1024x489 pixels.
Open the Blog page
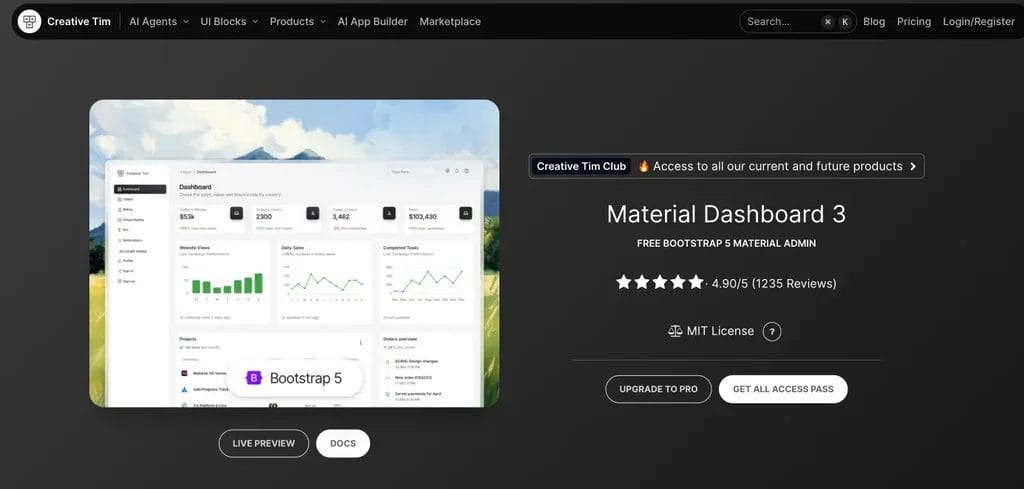coord(874,22)
